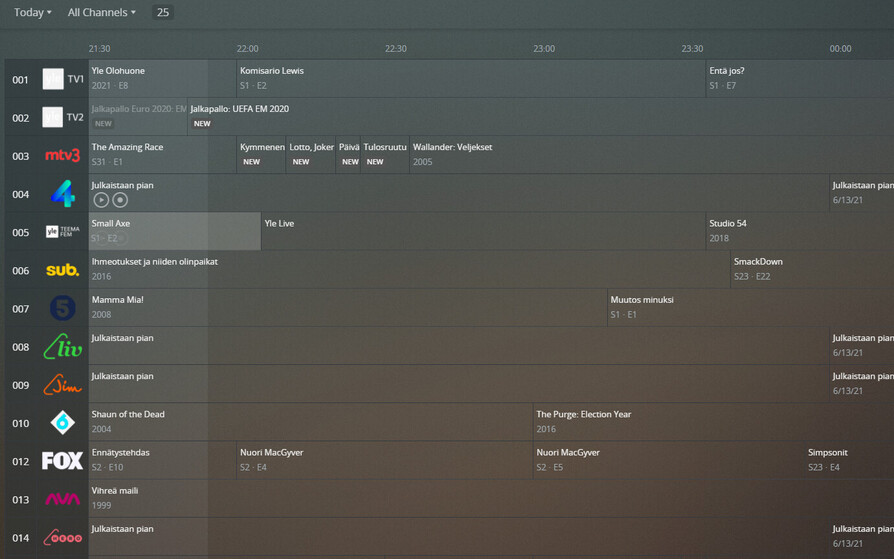This screenshot has width=894, height=559.
Task: Open The Amazing Race S31 E1
Action: coord(162,155)
